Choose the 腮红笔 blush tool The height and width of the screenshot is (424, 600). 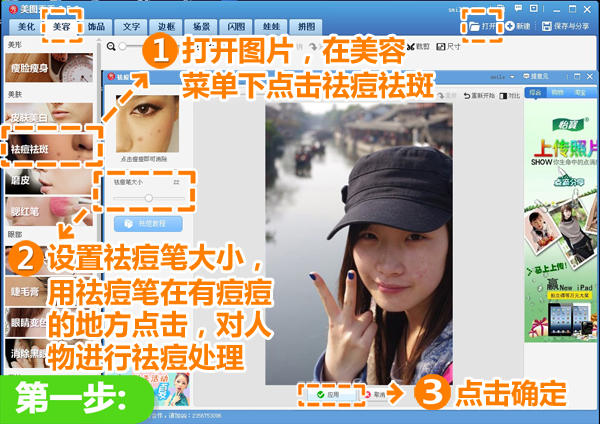(x=49, y=211)
